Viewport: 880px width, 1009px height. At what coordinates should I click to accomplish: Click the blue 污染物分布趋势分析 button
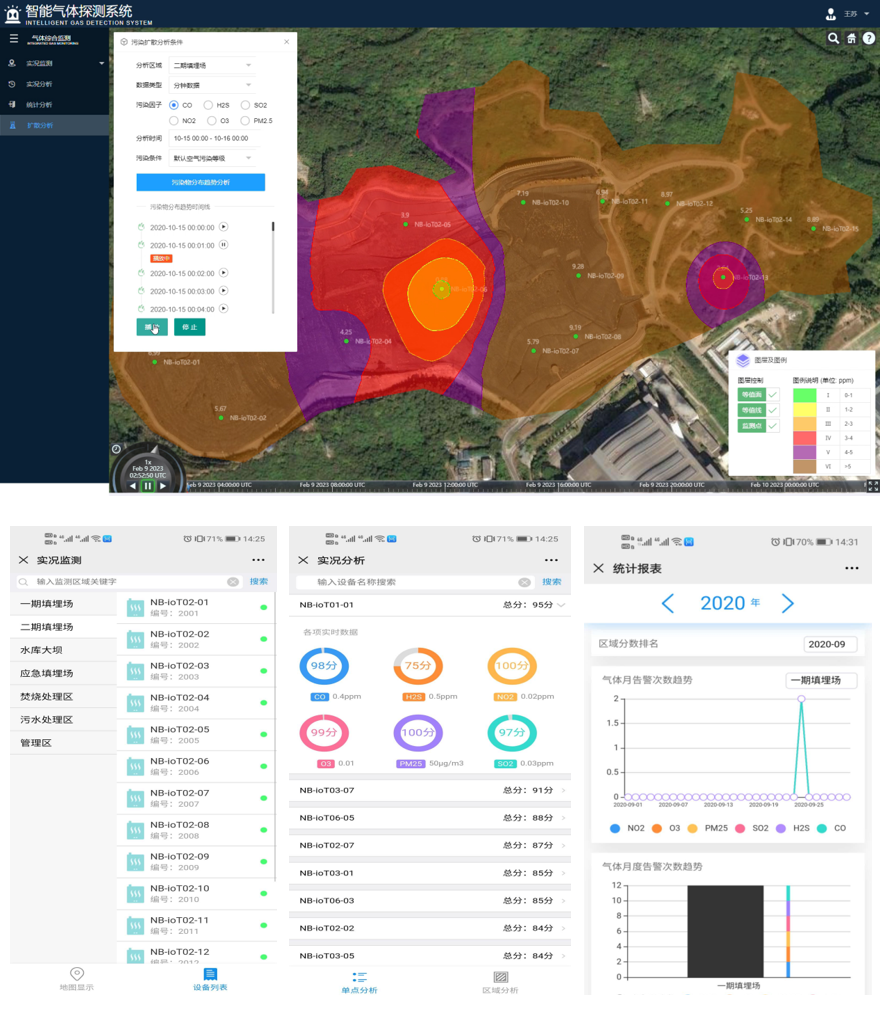[201, 182]
